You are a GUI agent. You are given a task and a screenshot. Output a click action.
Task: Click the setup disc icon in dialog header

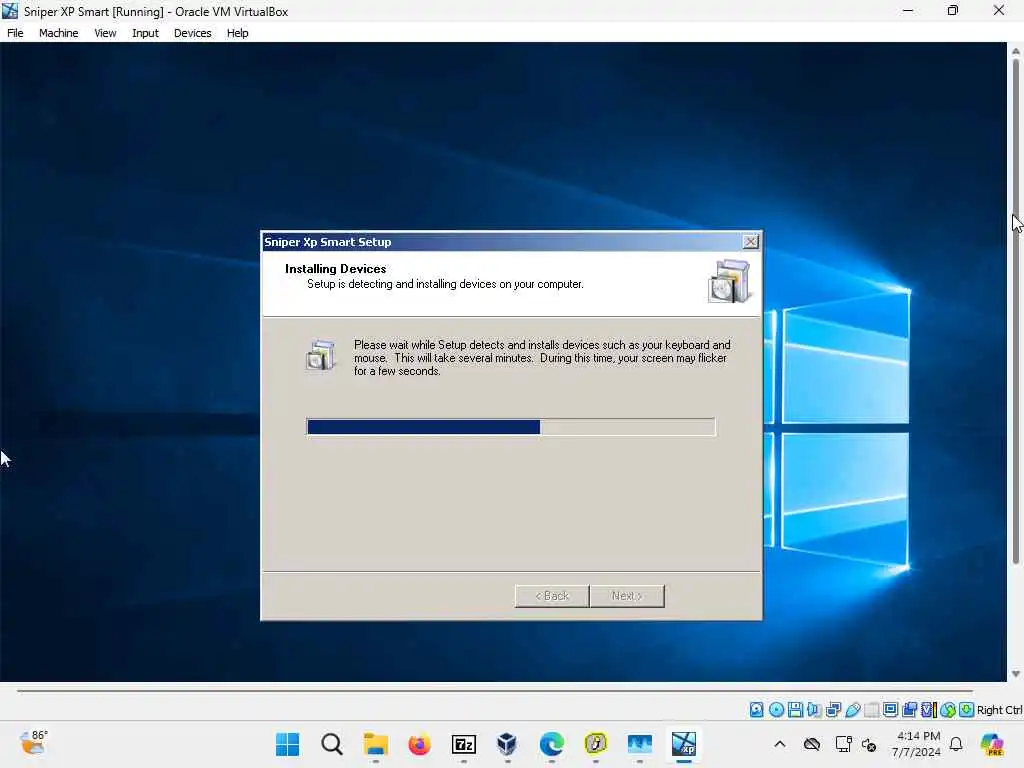[x=729, y=281]
